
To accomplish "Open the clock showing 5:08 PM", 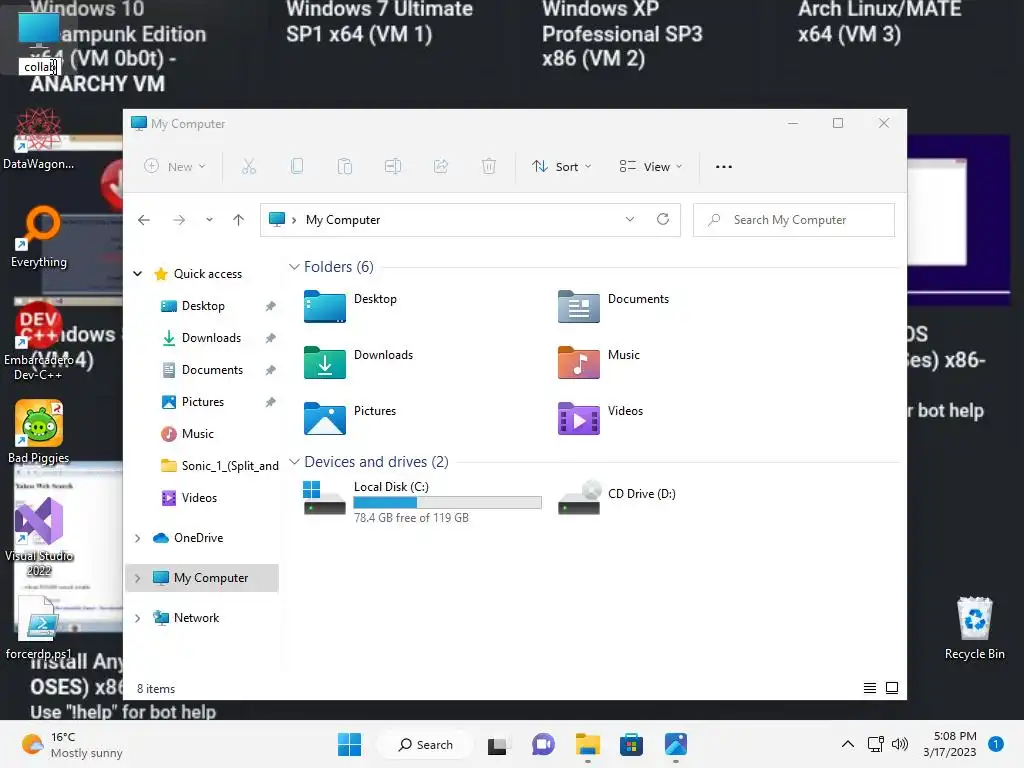I will coord(950,744).
